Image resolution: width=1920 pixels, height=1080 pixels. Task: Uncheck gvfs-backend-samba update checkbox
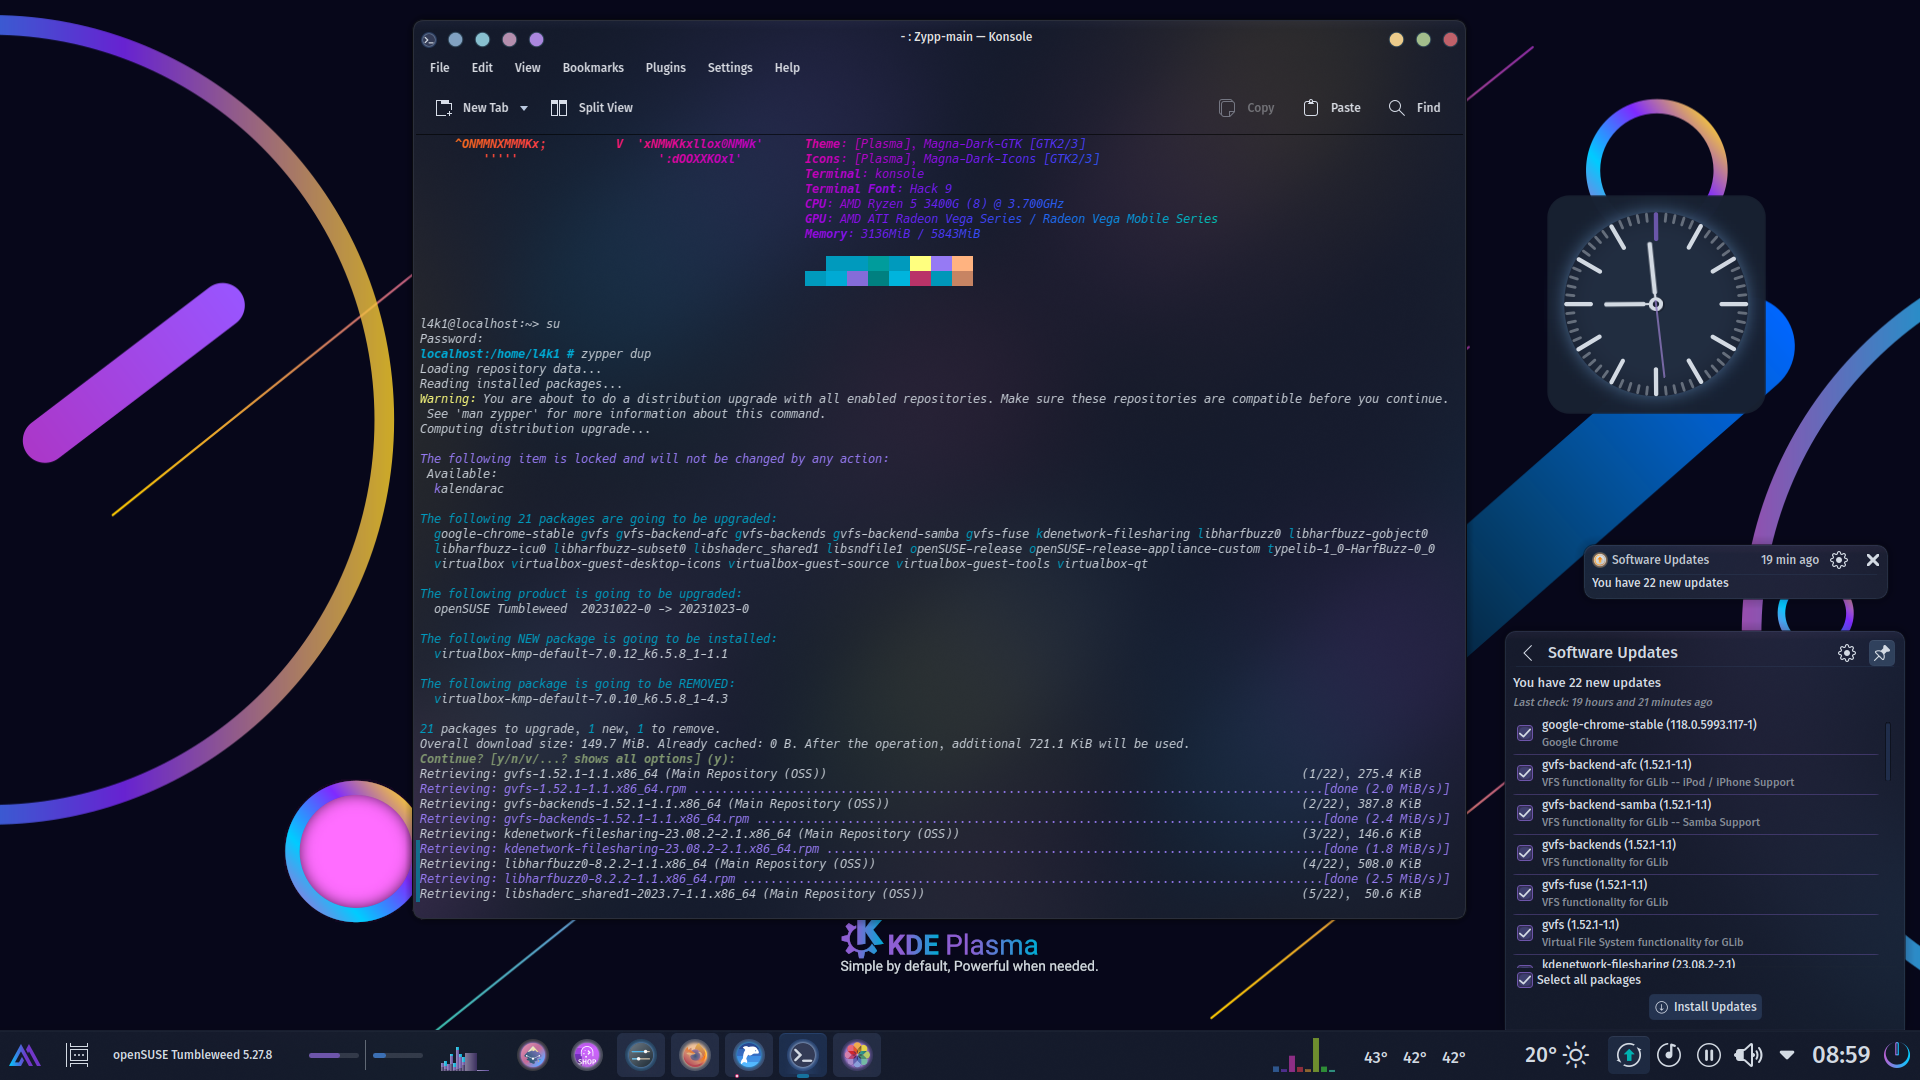tap(1525, 813)
